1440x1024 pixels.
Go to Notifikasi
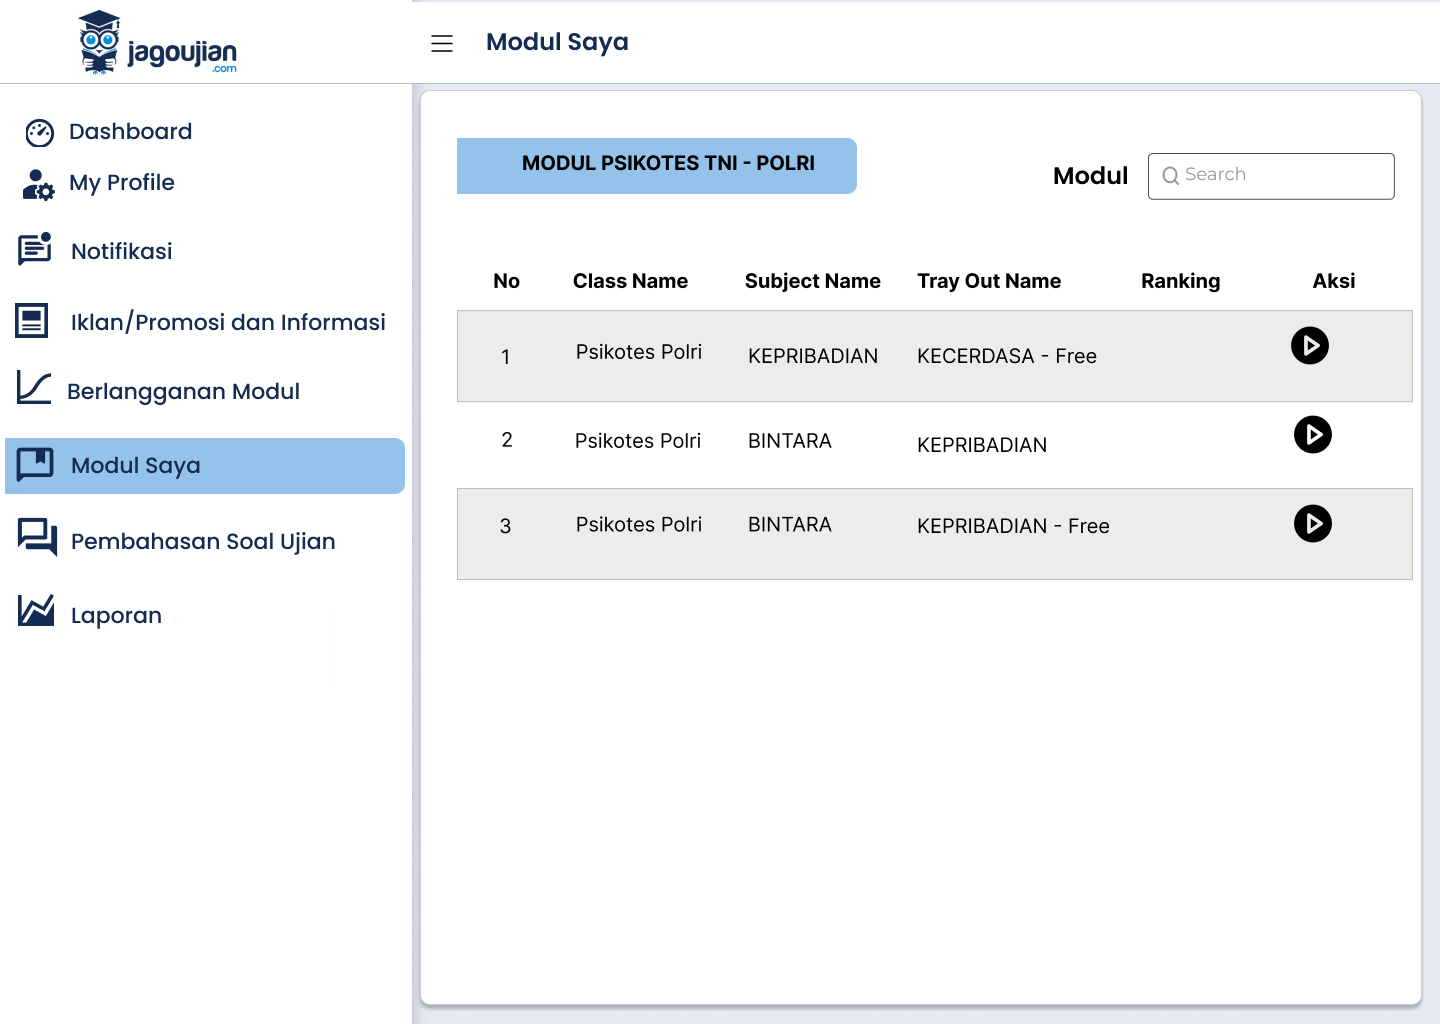[122, 251]
